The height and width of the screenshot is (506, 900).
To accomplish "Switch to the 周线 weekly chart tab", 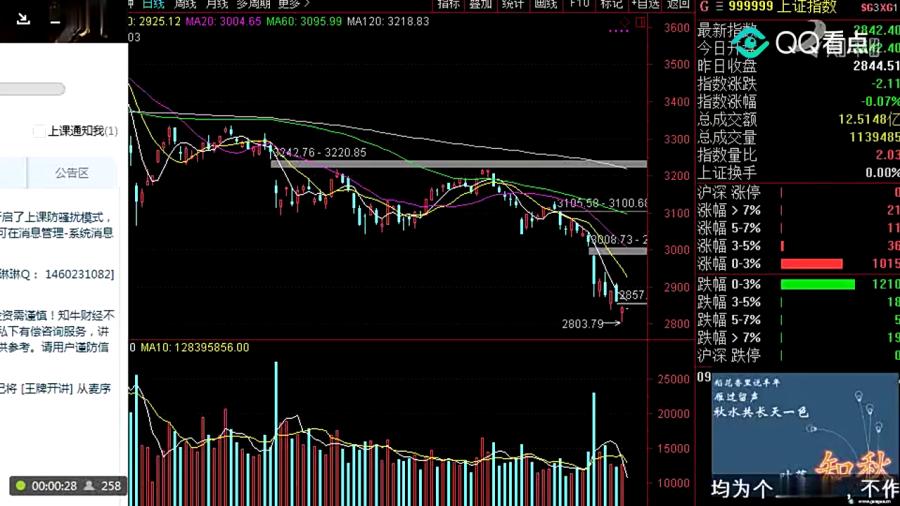I will pyautogui.click(x=184, y=4).
